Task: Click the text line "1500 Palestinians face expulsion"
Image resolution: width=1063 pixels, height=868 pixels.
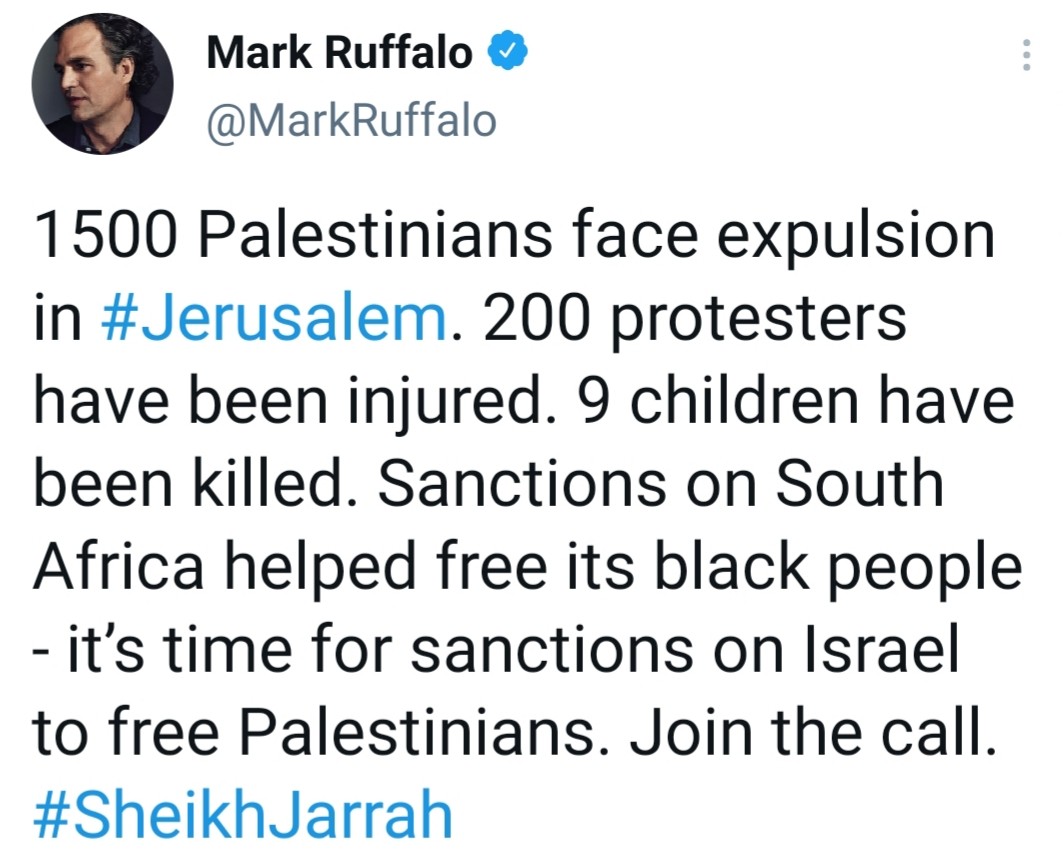Action: click(515, 236)
